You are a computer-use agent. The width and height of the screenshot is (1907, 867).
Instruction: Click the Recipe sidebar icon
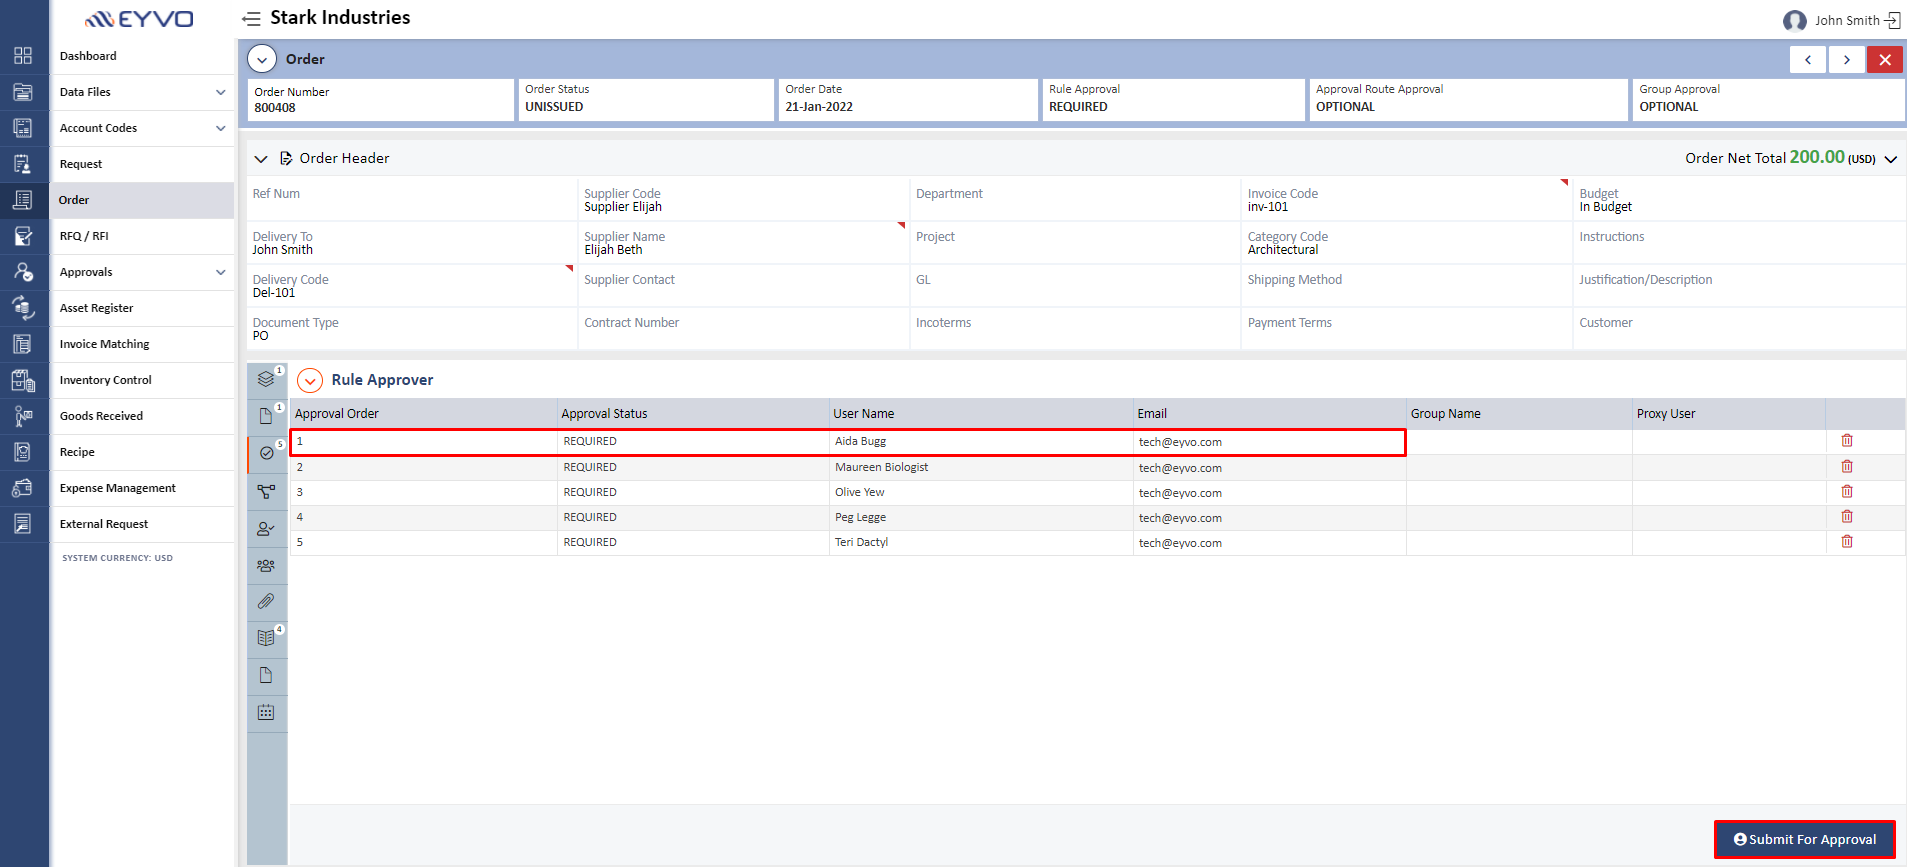point(23,452)
